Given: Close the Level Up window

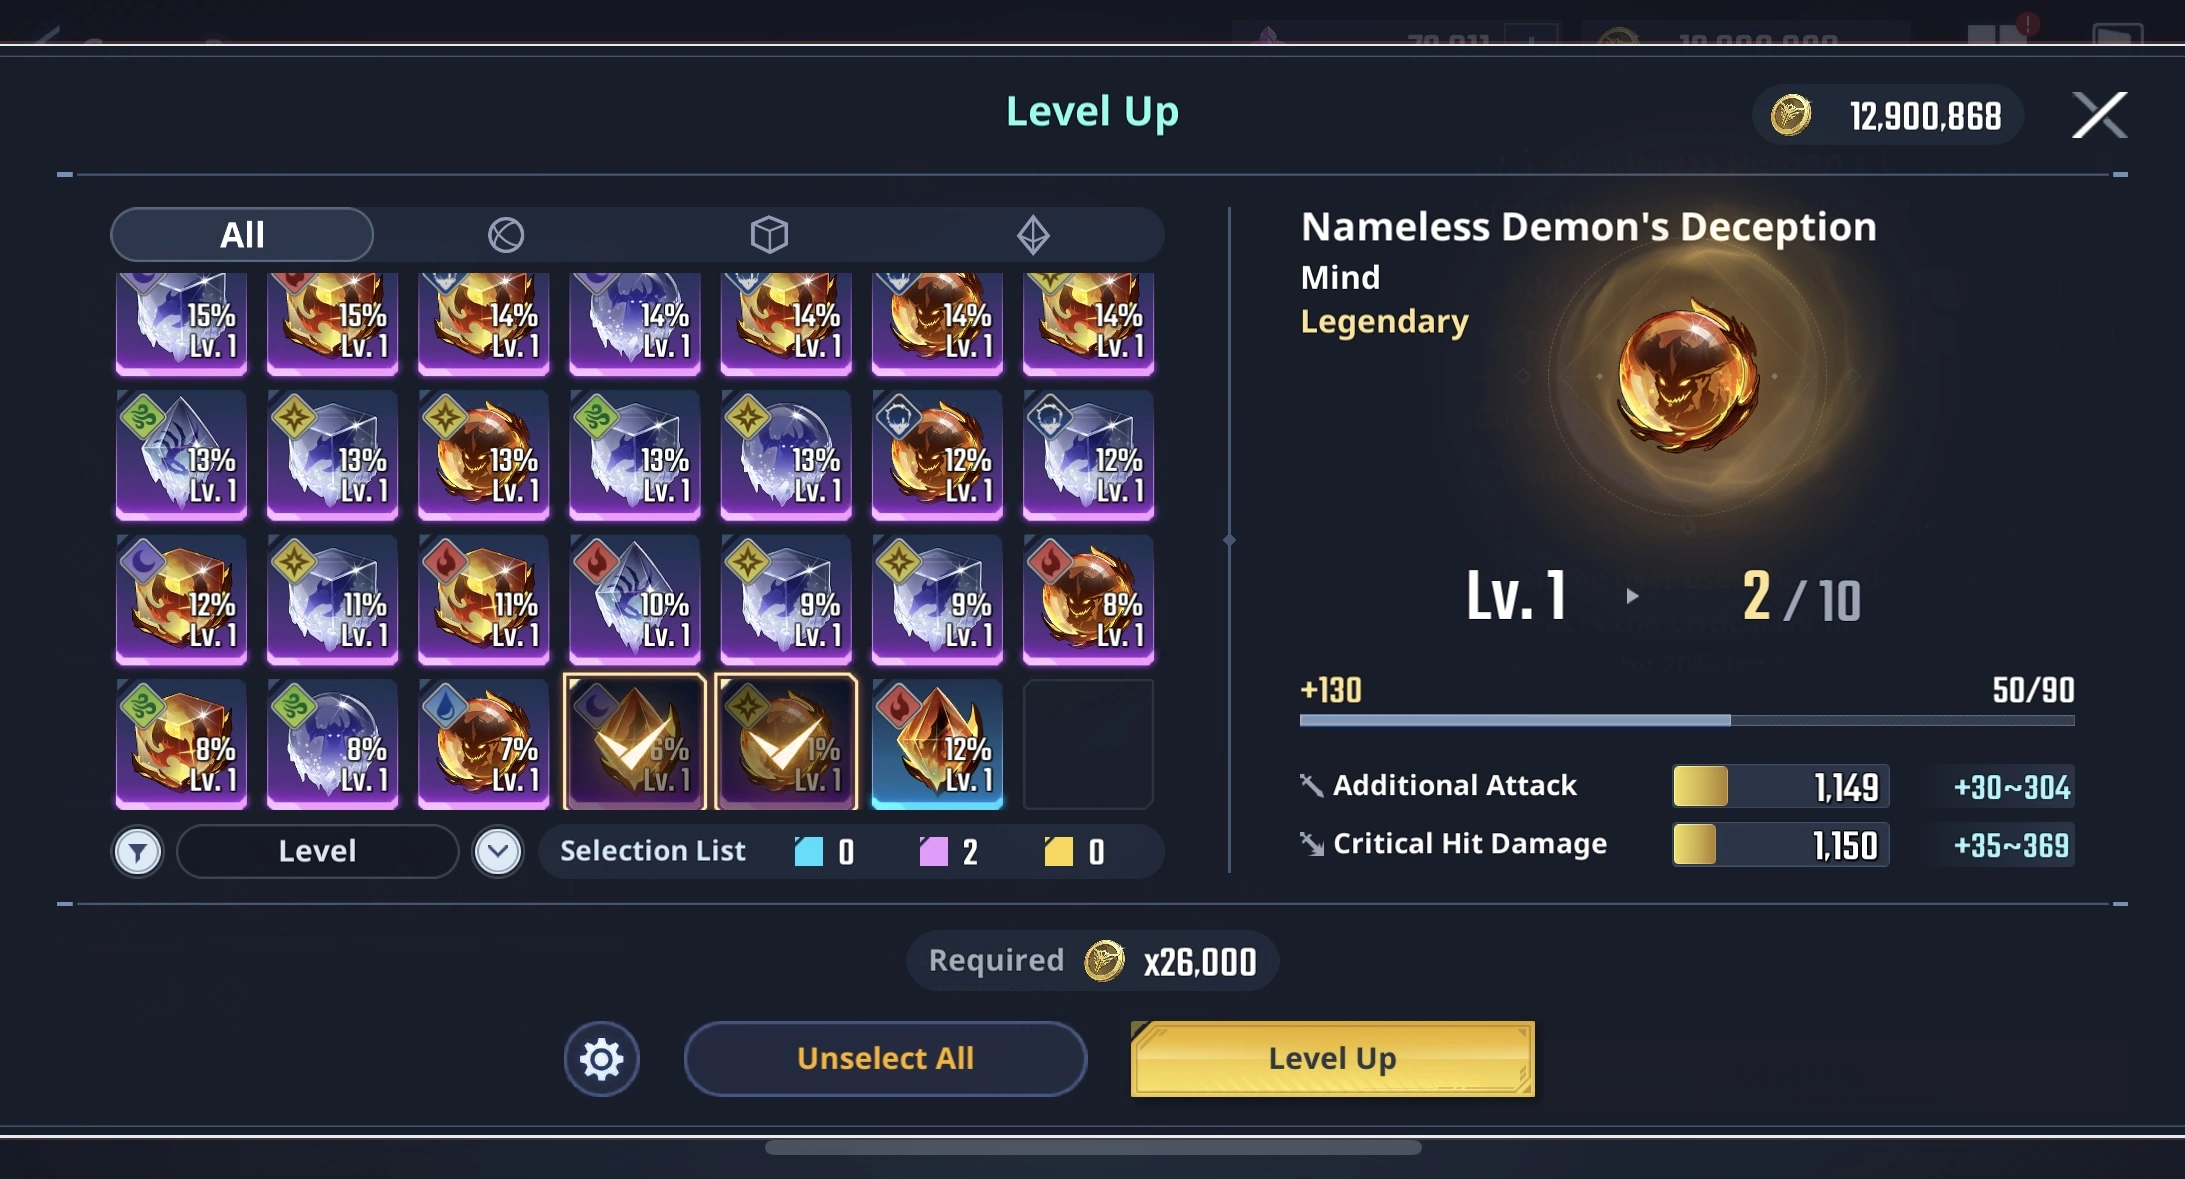Looking at the screenshot, I should click(x=2099, y=115).
